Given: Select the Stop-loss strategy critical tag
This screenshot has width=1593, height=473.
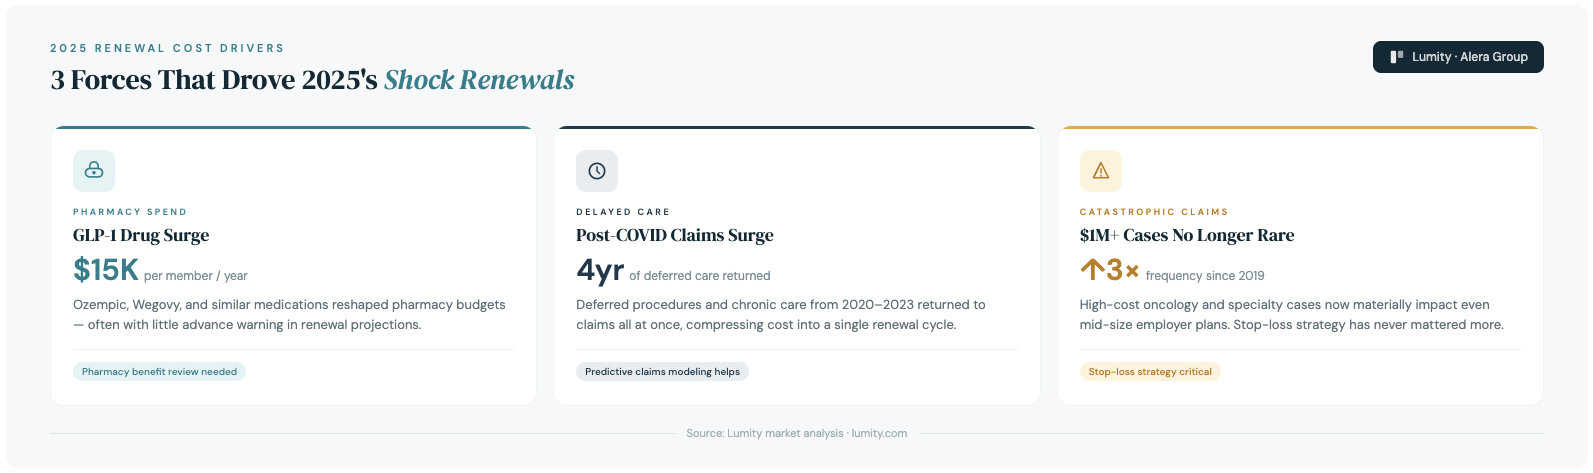Looking at the screenshot, I should [1149, 372].
